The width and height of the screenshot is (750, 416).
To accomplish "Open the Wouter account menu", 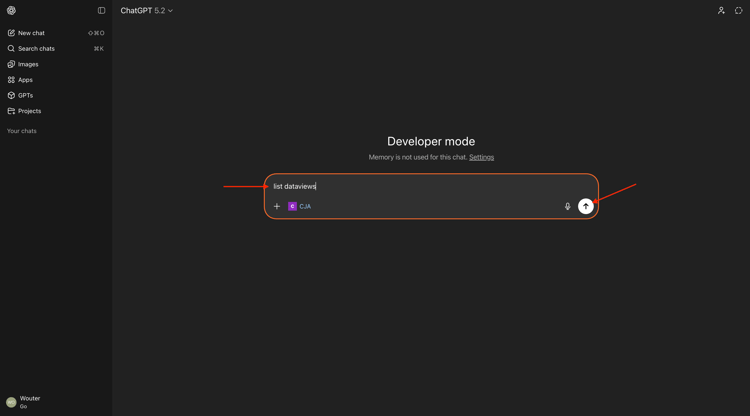I will [56, 402].
